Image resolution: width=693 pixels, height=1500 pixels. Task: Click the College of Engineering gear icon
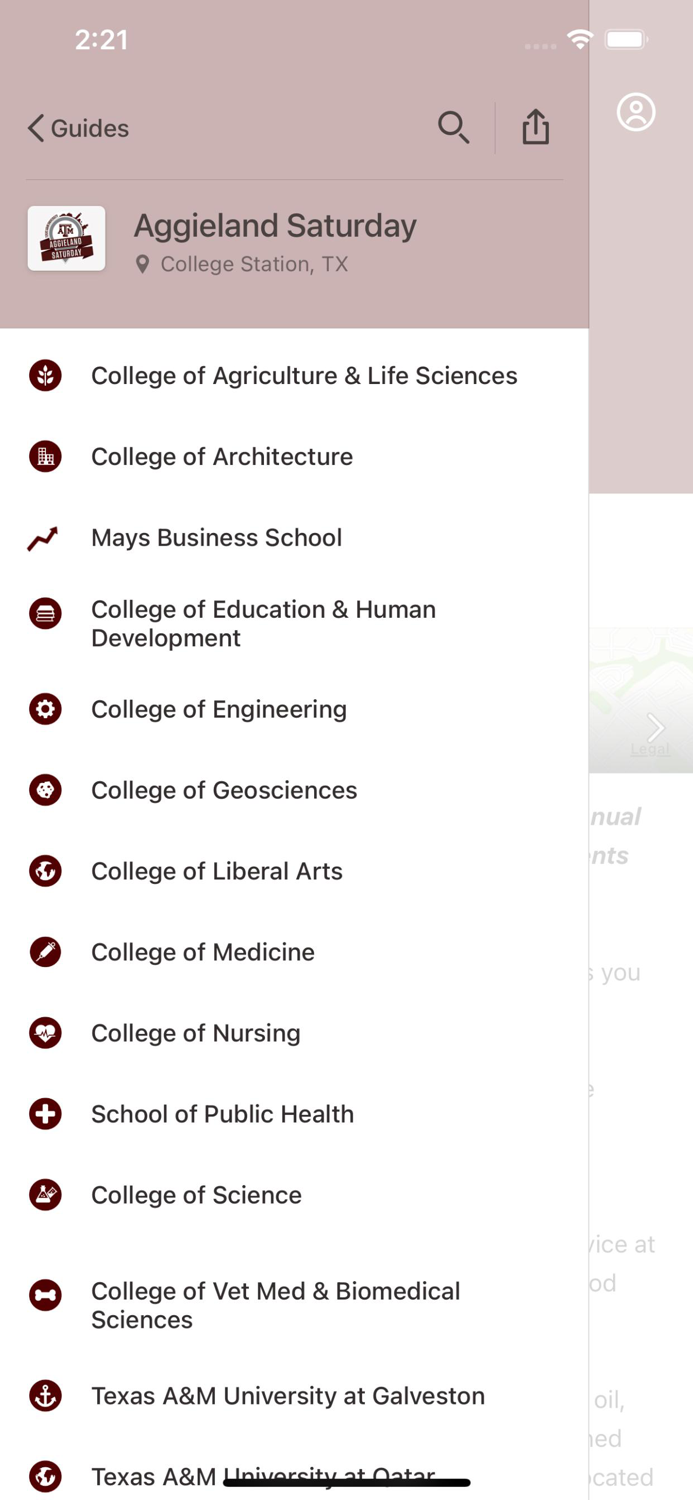(45, 709)
